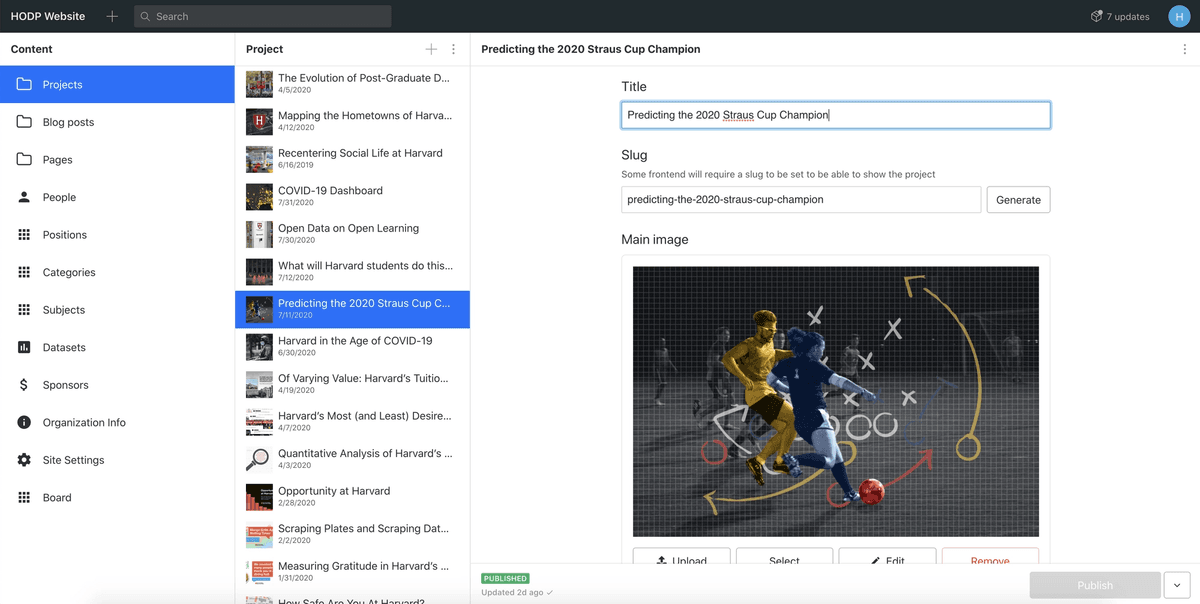This screenshot has width=1200, height=604.
Task: Open document three-dot menu top right
Action: point(1185,49)
